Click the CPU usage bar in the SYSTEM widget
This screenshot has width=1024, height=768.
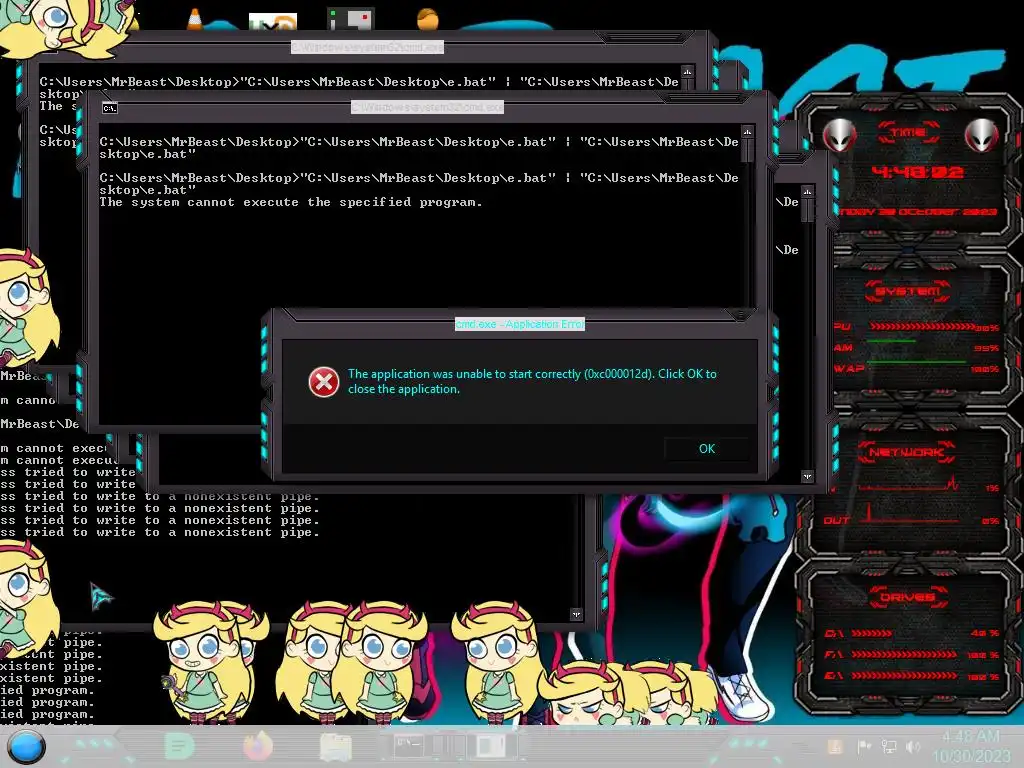pyautogui.click(x=923, y=326)
